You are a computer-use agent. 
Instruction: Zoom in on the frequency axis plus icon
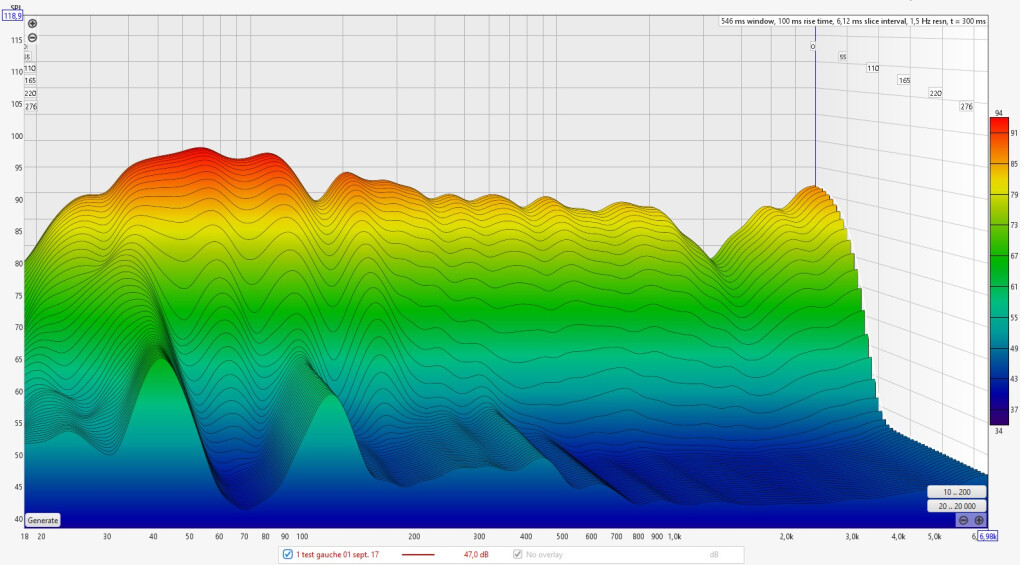pyautogui.click(x=979, y=520)
